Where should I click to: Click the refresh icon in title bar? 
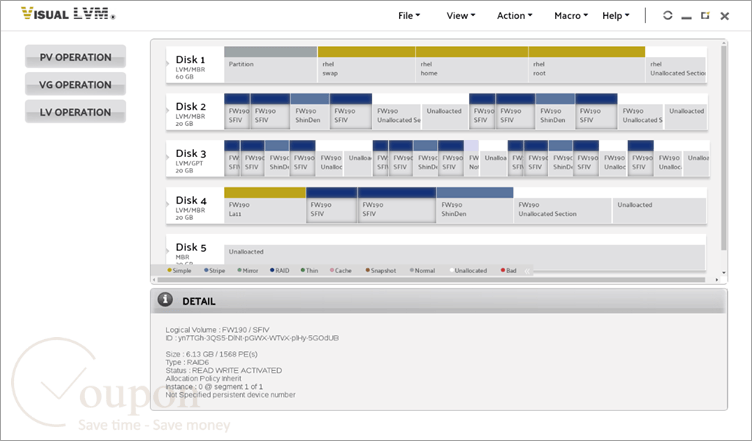[667, 15]
